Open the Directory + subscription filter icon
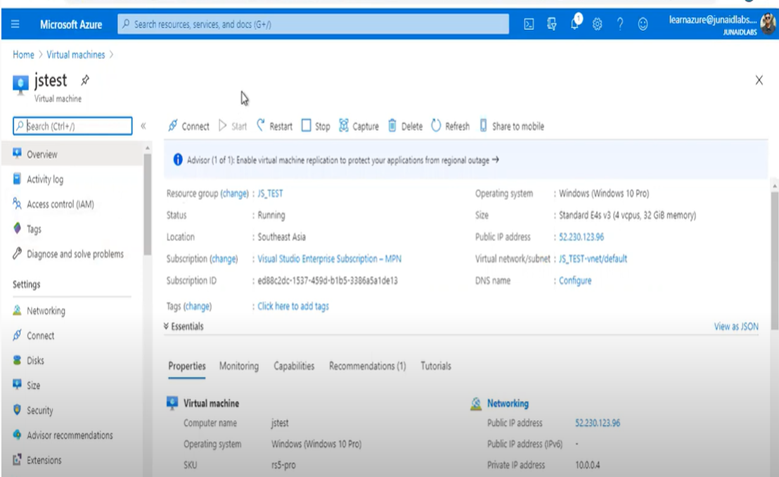Image resolution: width=779 pixels, height=477 pixels. [551, 24]
